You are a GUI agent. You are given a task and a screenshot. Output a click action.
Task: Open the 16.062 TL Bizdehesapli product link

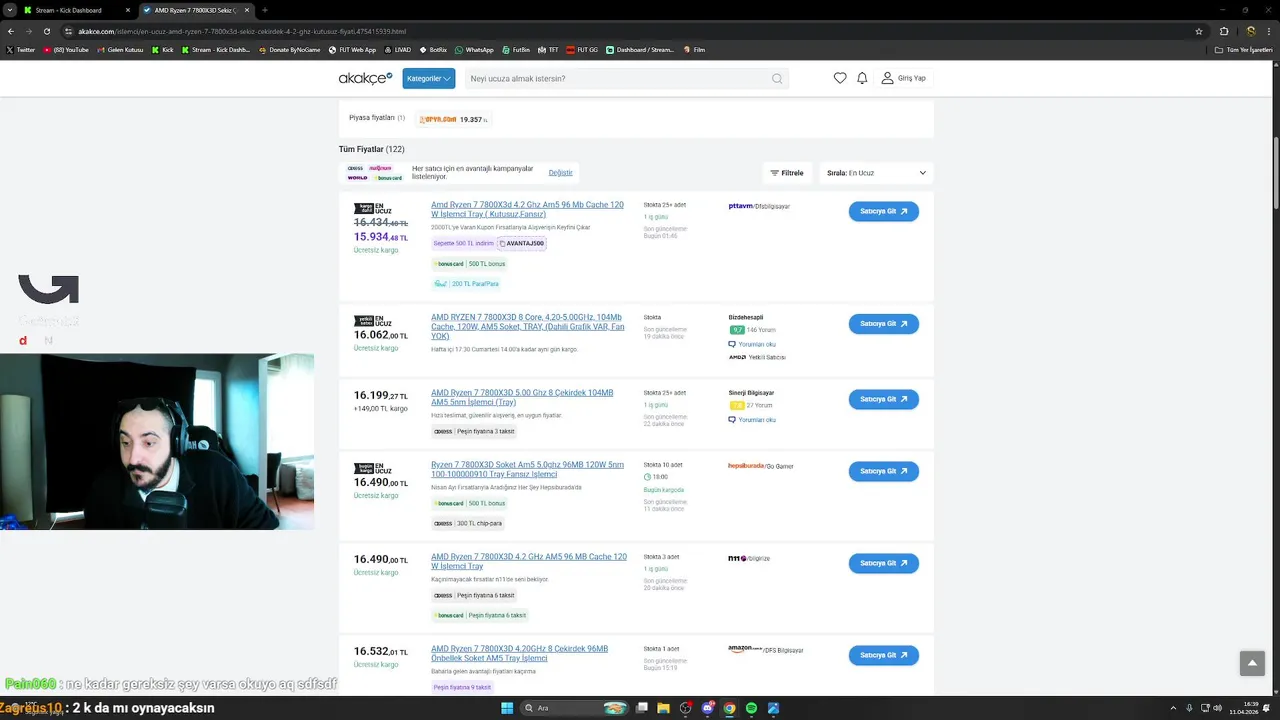(528, 326)
